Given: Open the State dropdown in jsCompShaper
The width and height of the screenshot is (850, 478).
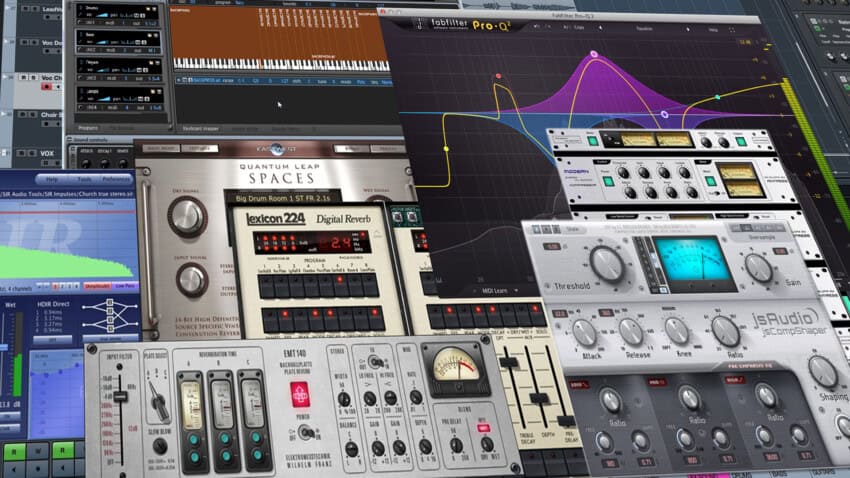Looking at the screenshot, I should (x=574, y=229).
